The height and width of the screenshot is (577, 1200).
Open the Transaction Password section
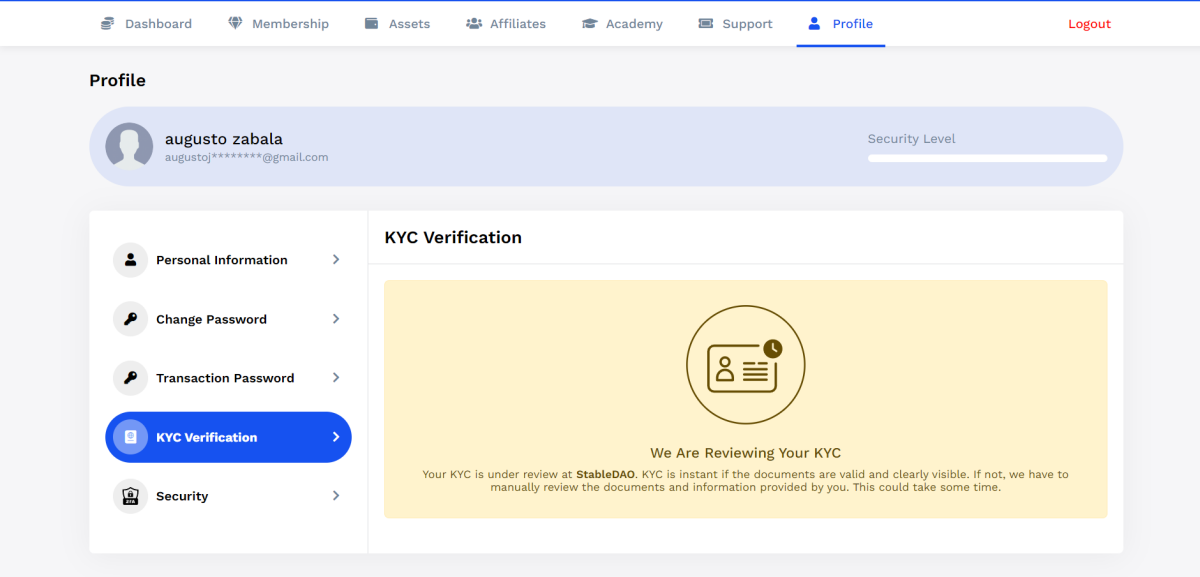tap(228, 378)
